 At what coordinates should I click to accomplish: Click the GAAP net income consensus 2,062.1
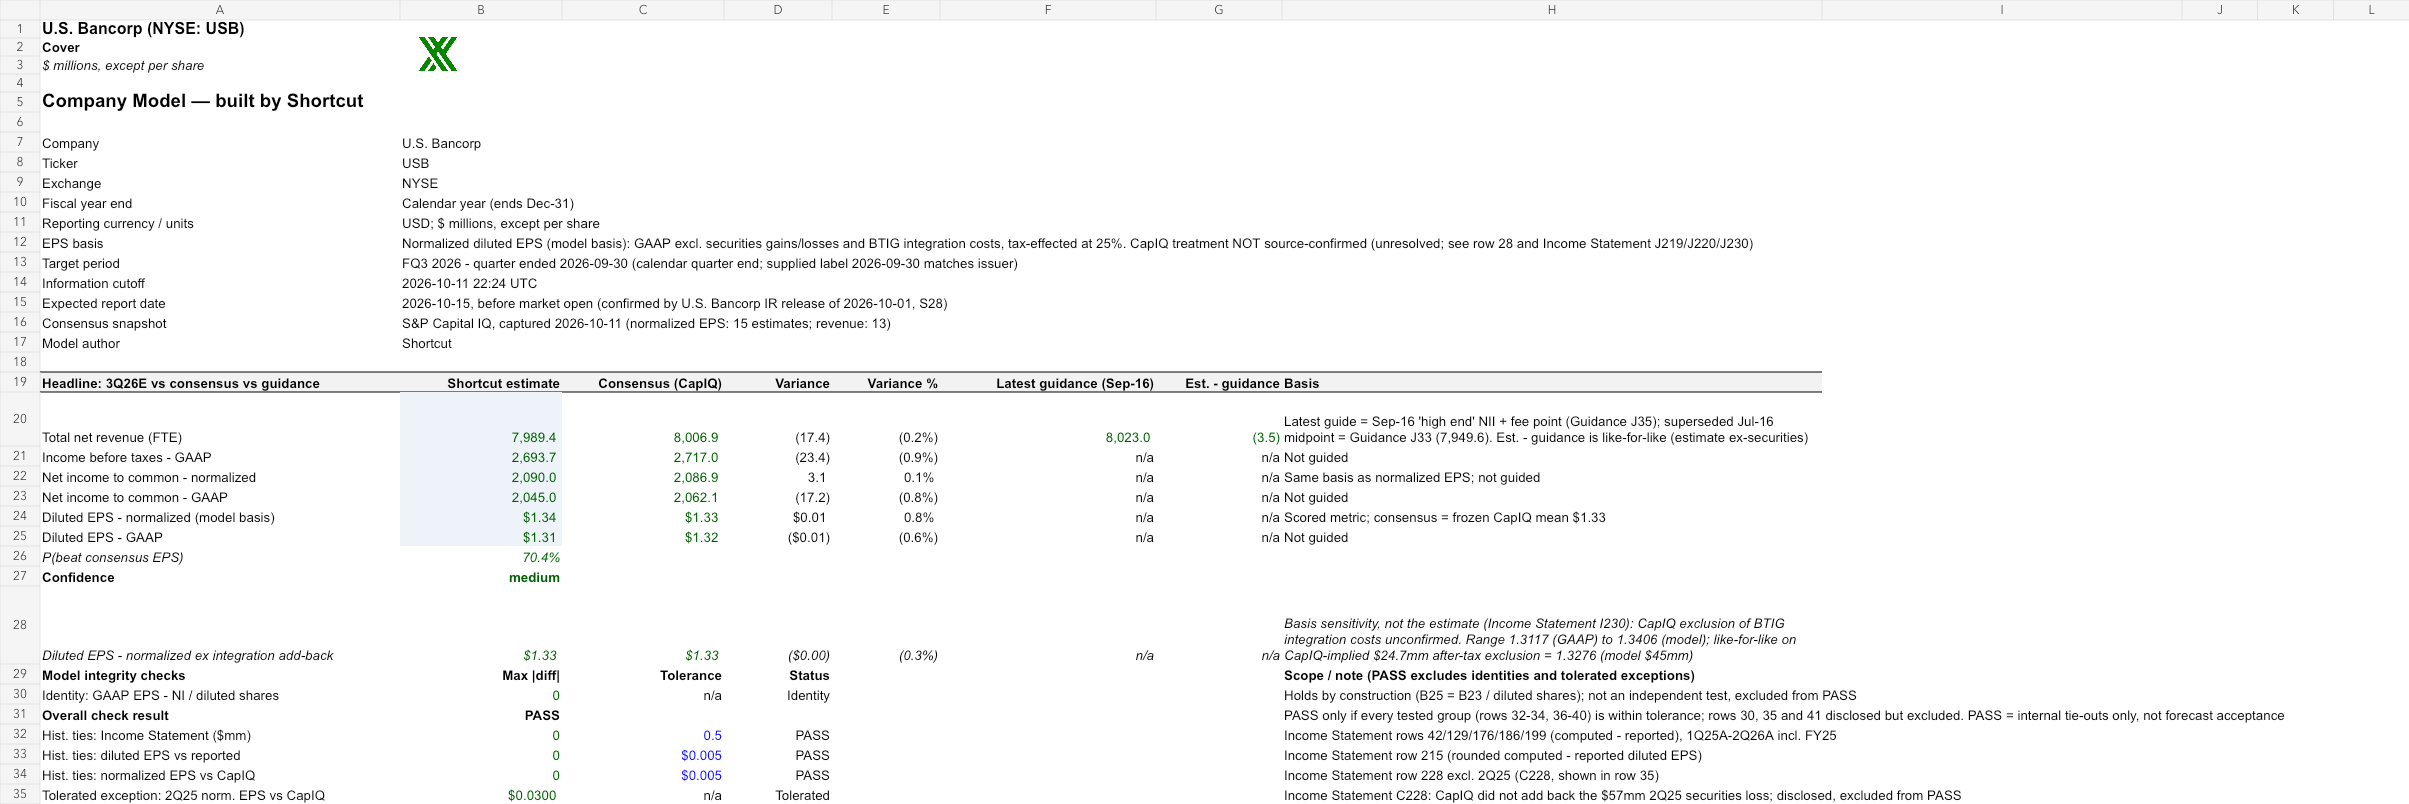(695, 497)
